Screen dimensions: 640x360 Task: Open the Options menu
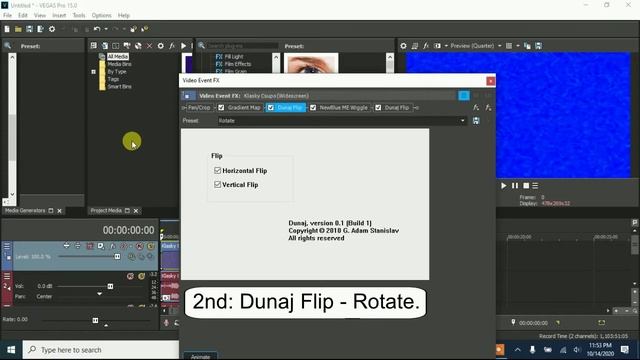coord(101,15)
